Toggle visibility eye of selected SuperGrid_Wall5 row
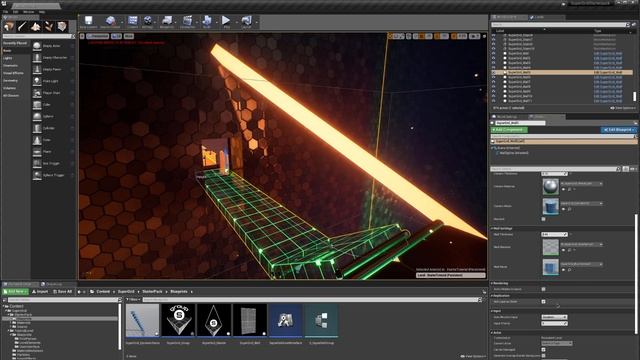640x360 pixels. tap(493, 72)
